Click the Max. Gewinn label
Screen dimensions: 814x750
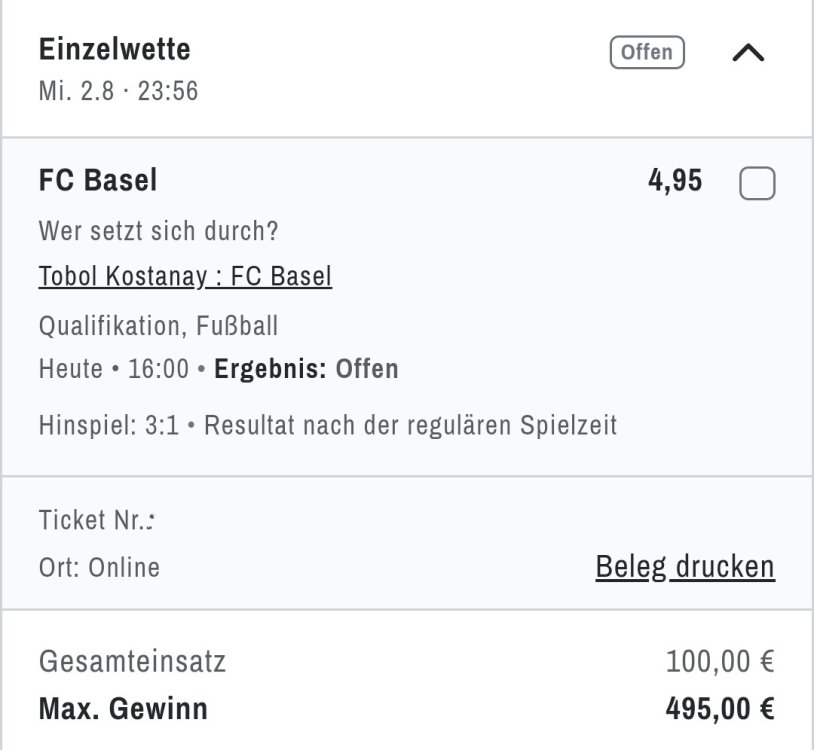coord(123,709)
